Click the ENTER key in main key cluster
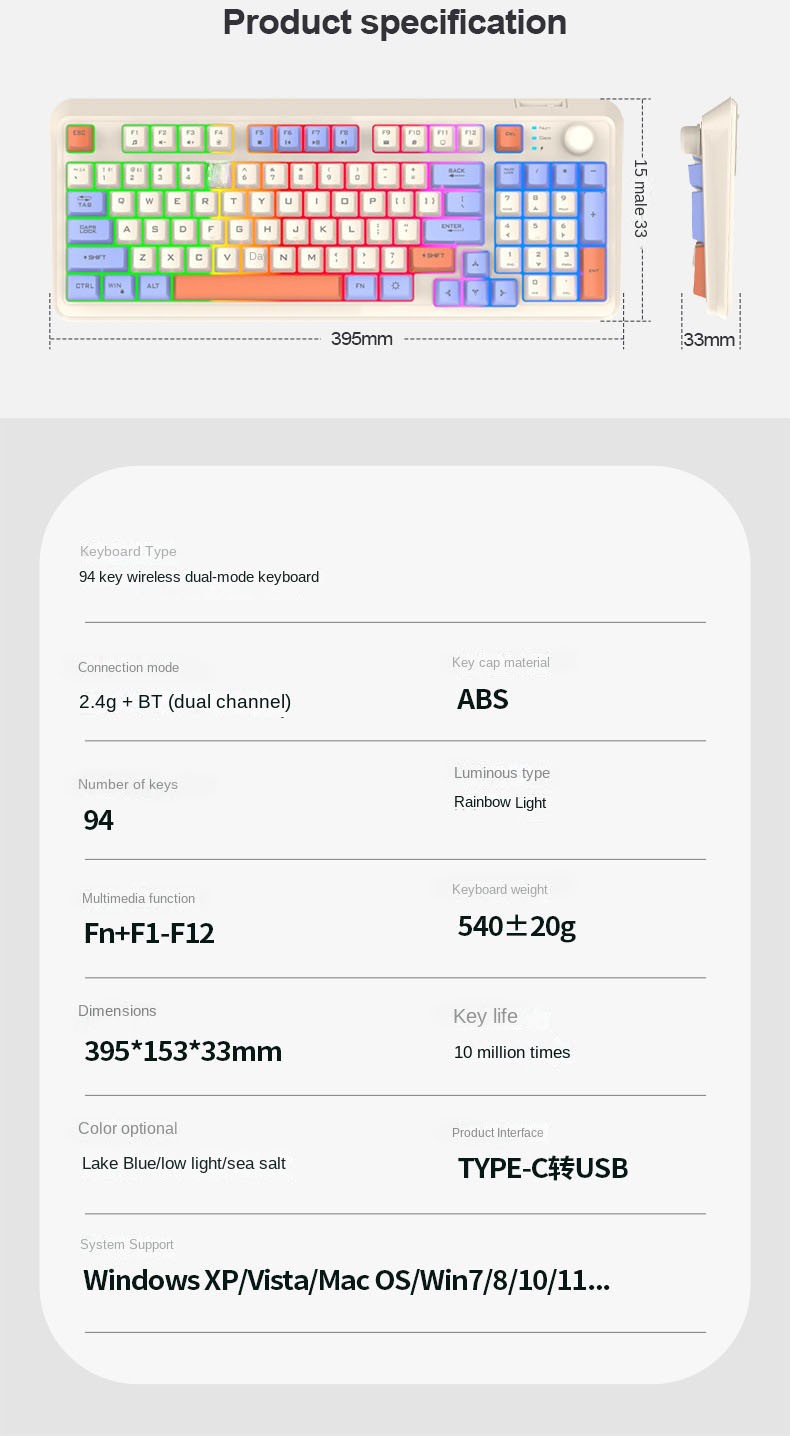The width and height of the screenshot is (790, 1436). (x=452, y=230)
